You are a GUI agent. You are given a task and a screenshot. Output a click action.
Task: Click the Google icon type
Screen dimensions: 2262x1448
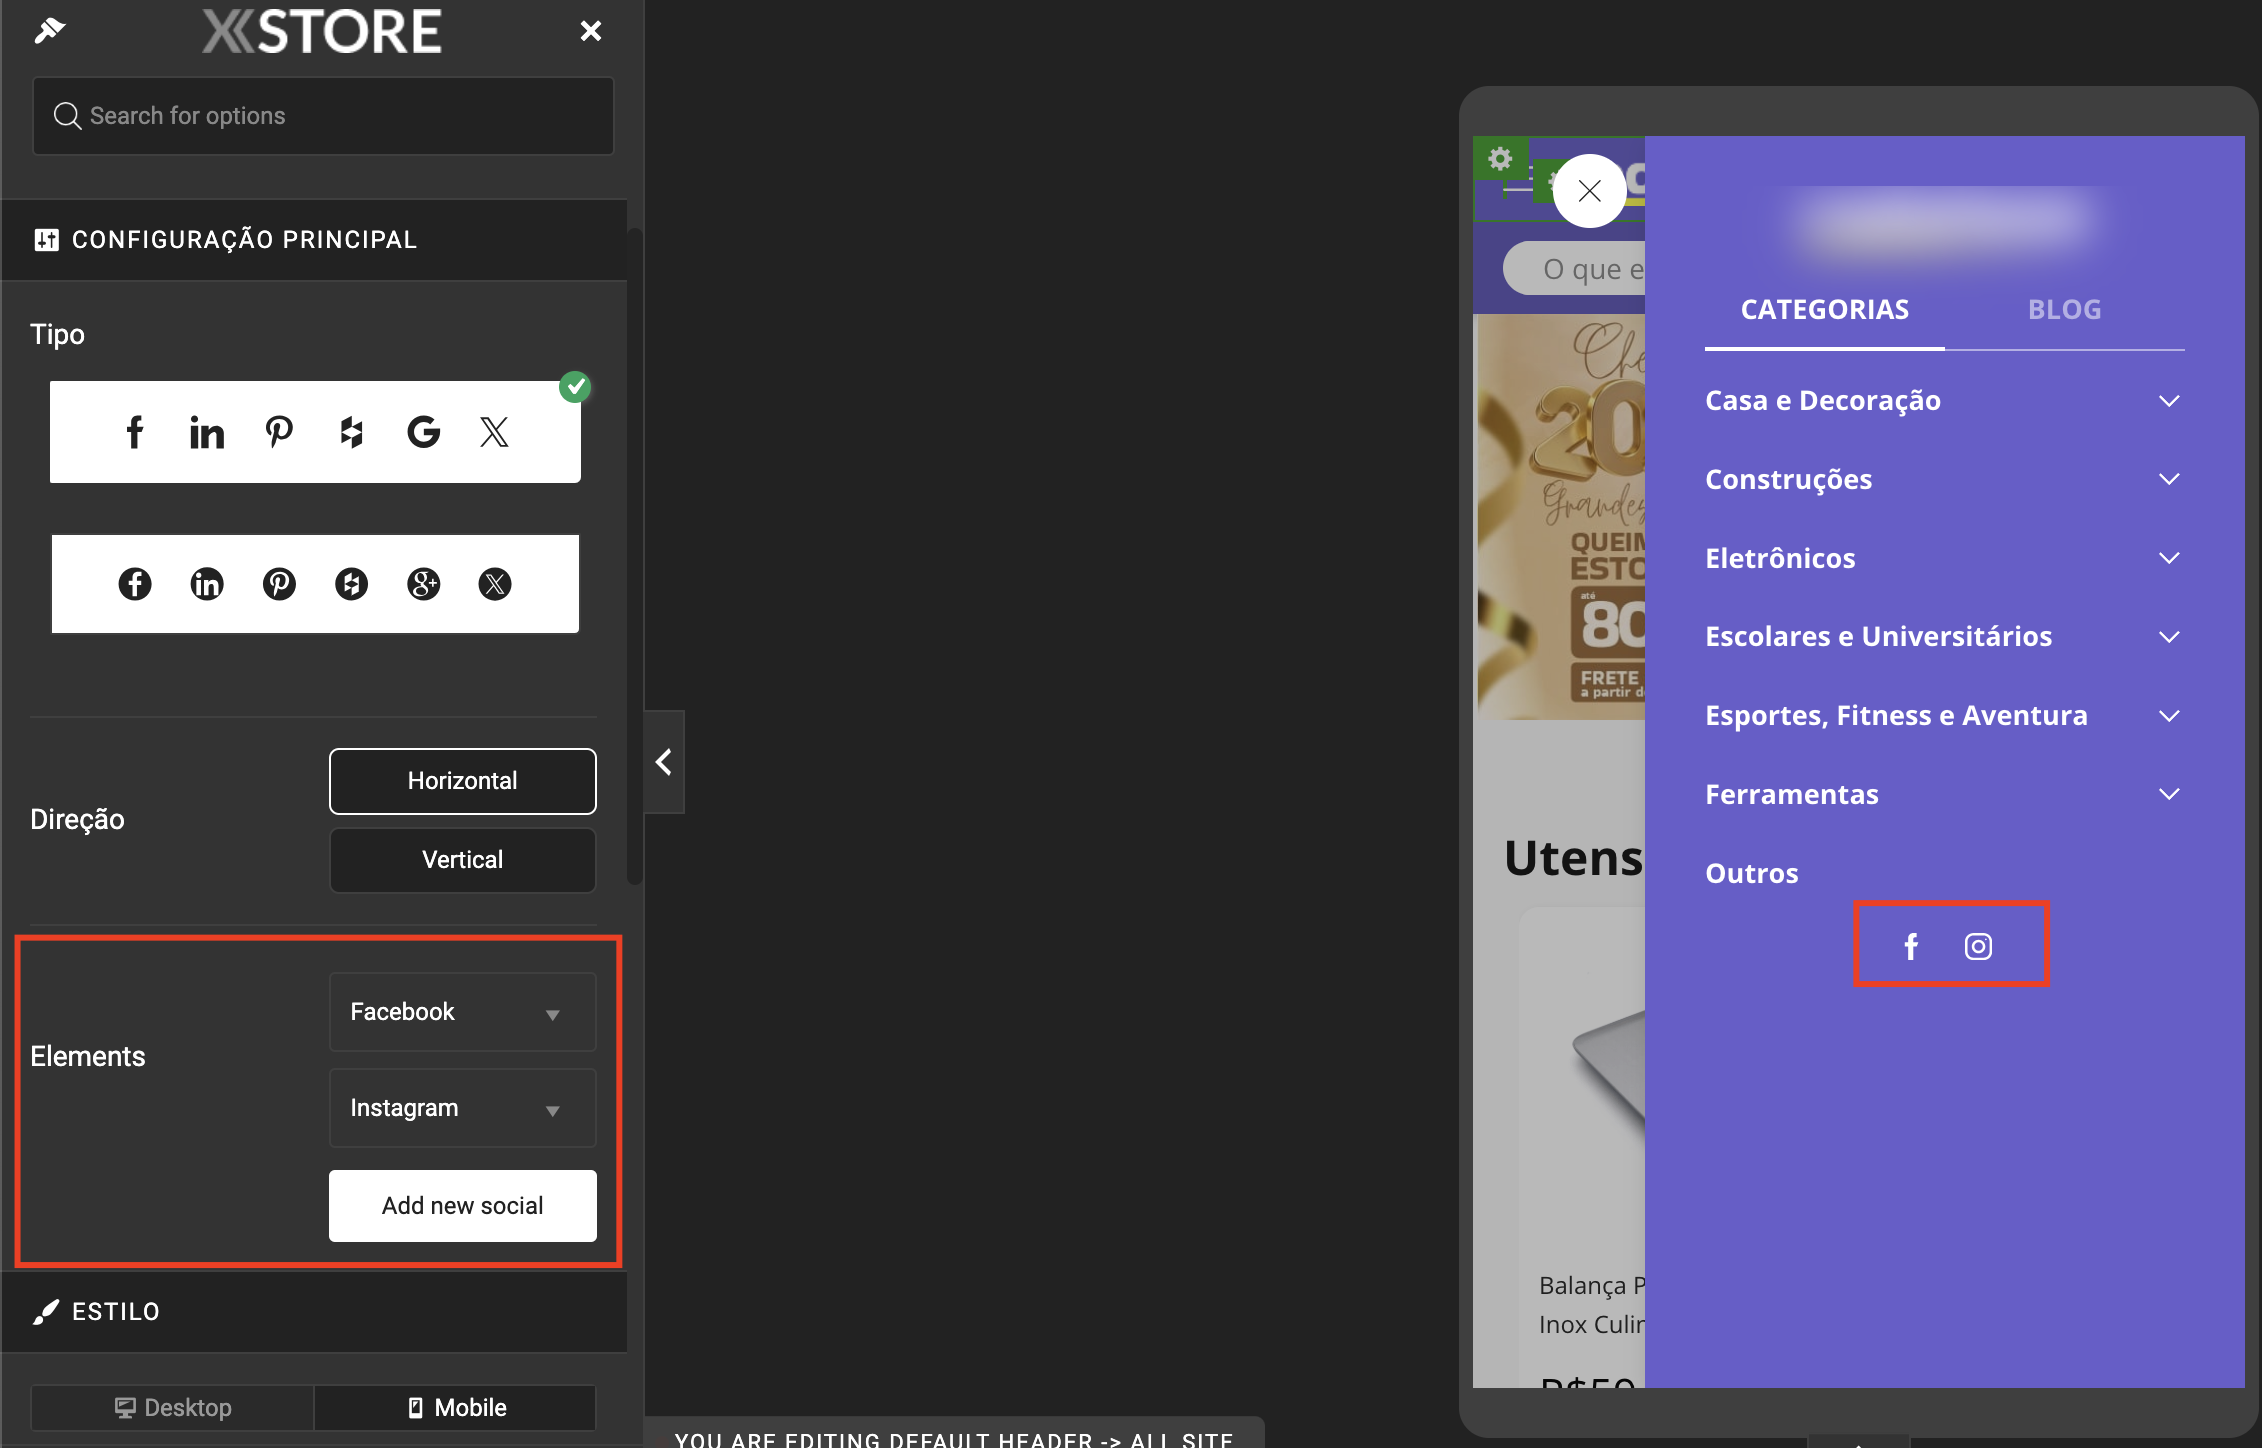424,430
